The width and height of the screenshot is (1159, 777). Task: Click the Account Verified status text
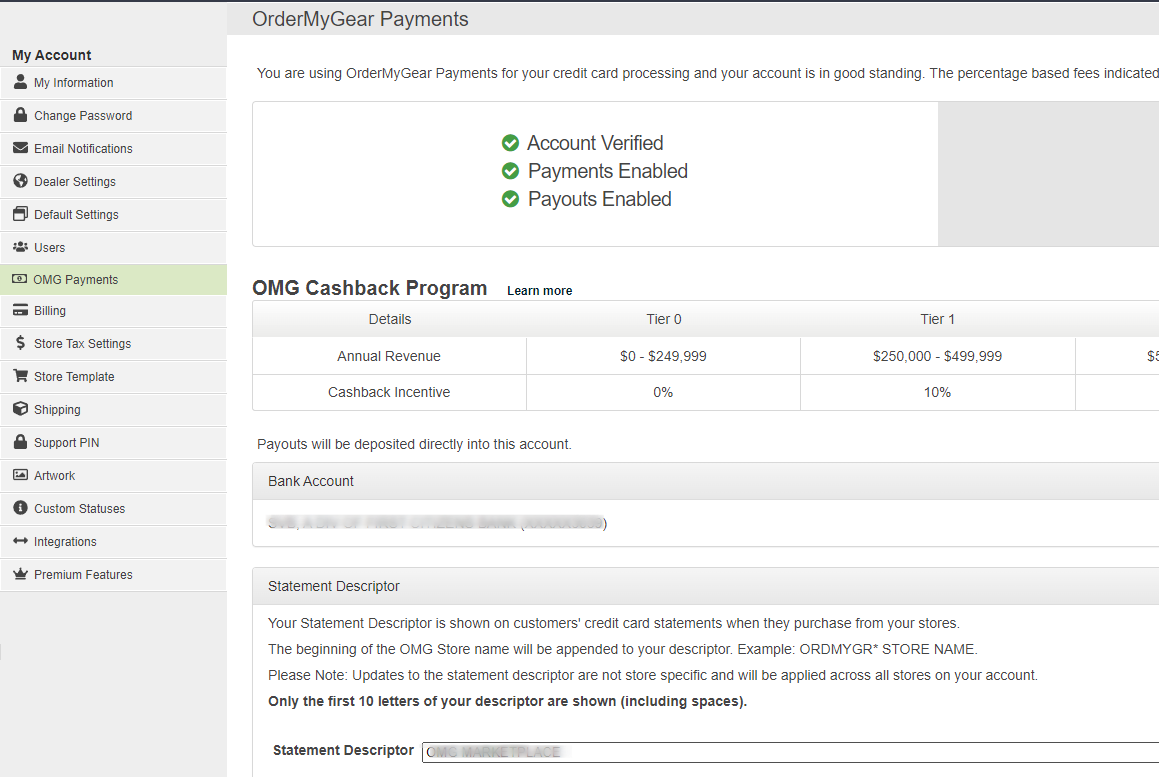[595, 143]
